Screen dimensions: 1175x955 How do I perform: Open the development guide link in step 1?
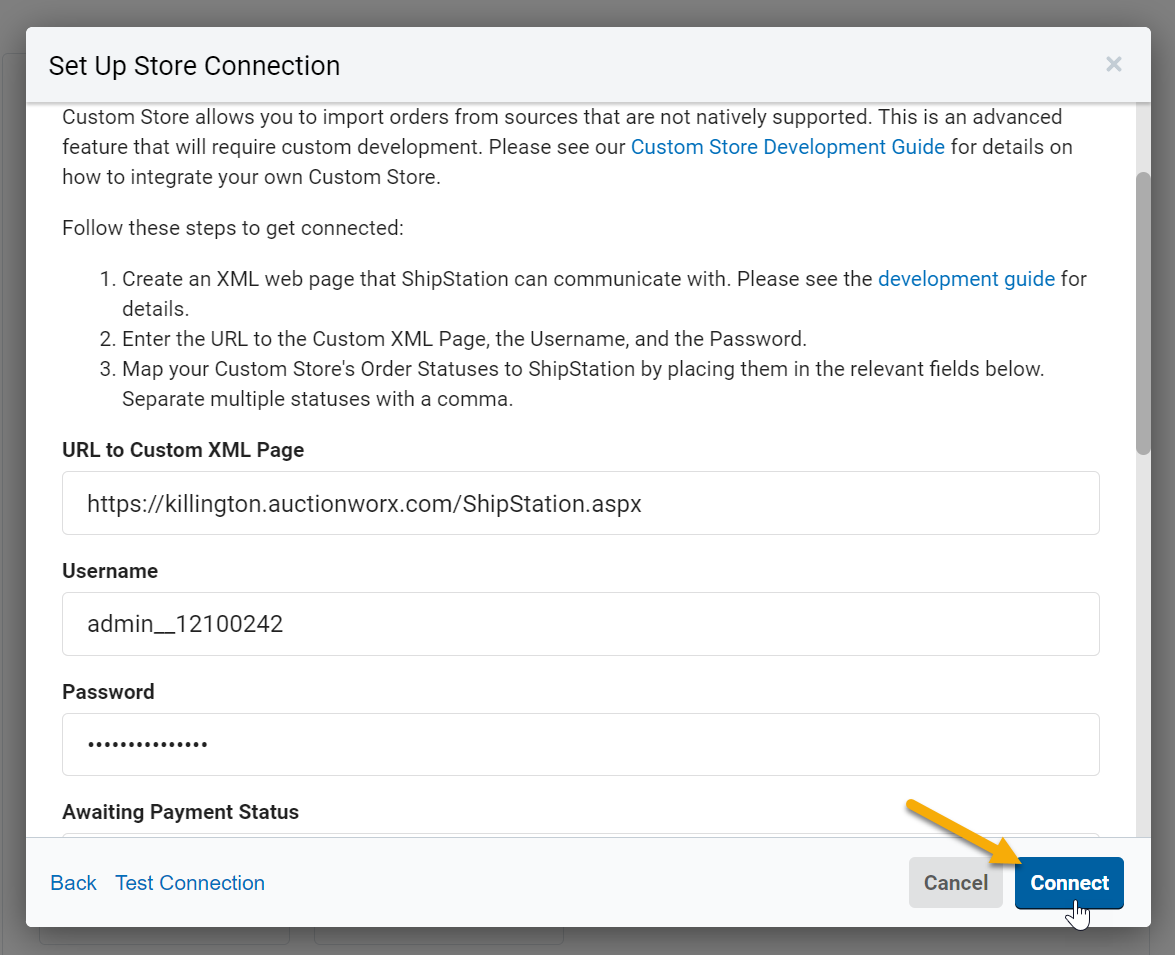click(966, 279)
